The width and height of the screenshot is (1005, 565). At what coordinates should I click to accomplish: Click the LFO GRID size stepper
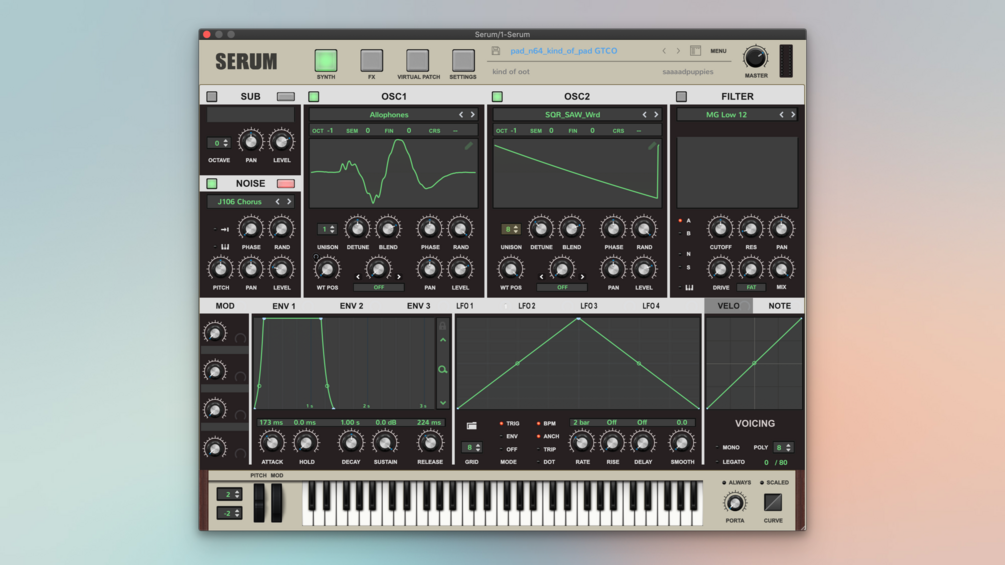coord(472,447)
